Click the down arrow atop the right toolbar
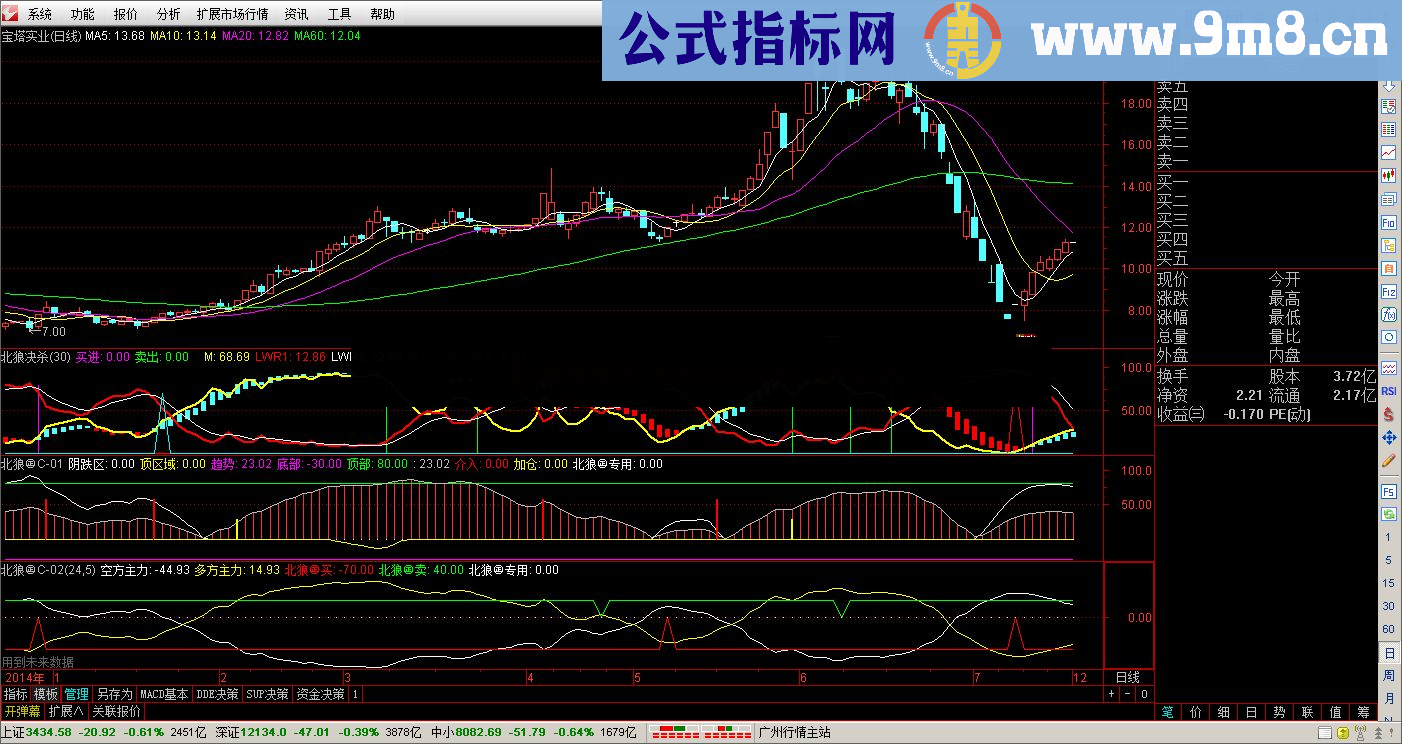Image resolution: width=1402 pixels, height=744 pixels. point(1388,86)
